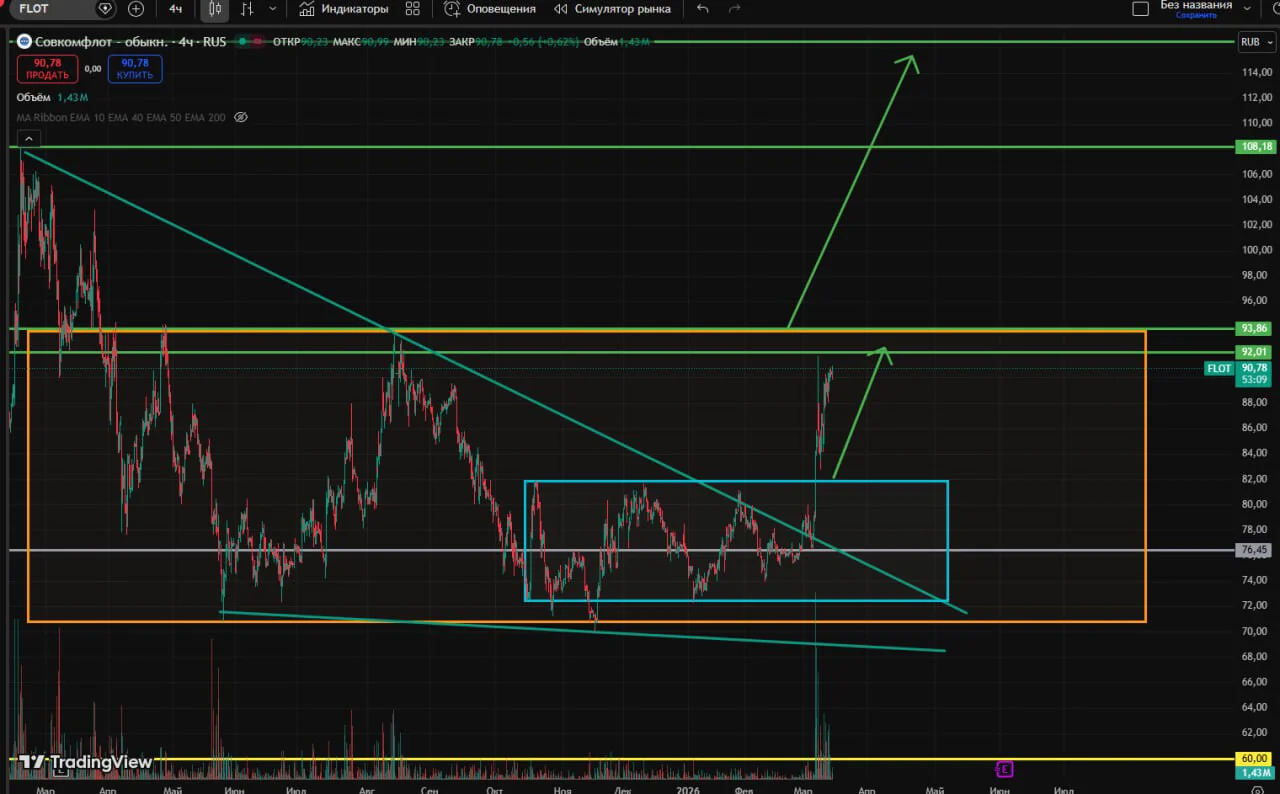The image size is (1280, 794).
Task: Open the Оповещения alerts menu
Action: tap(490, 9)
